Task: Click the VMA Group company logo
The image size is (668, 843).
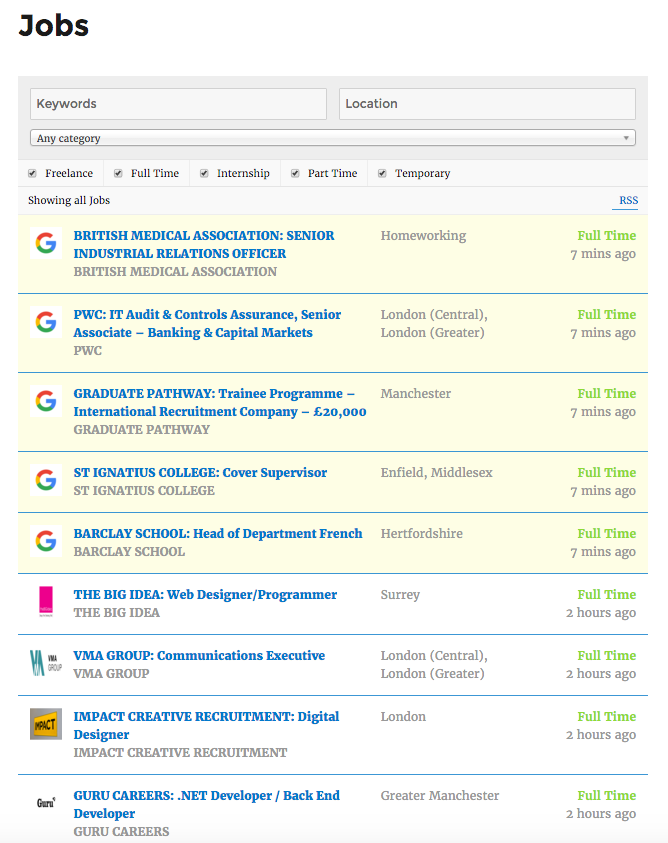Action: [46, 663]
